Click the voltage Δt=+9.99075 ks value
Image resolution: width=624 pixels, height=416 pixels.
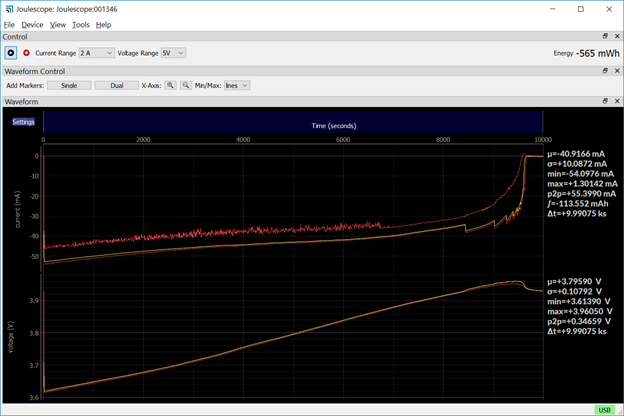(577, 331)
